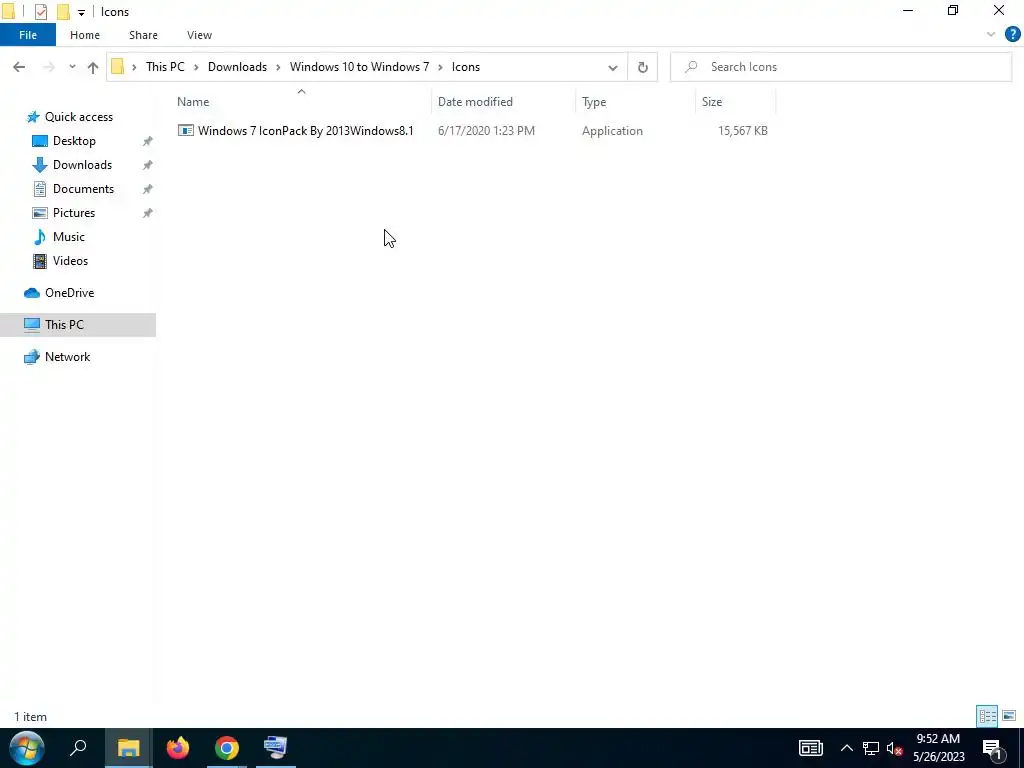Screen dimensions: 1024x768
Task: Jump to Windows 10 to Windows 7 folder
Action: point(359,67)
